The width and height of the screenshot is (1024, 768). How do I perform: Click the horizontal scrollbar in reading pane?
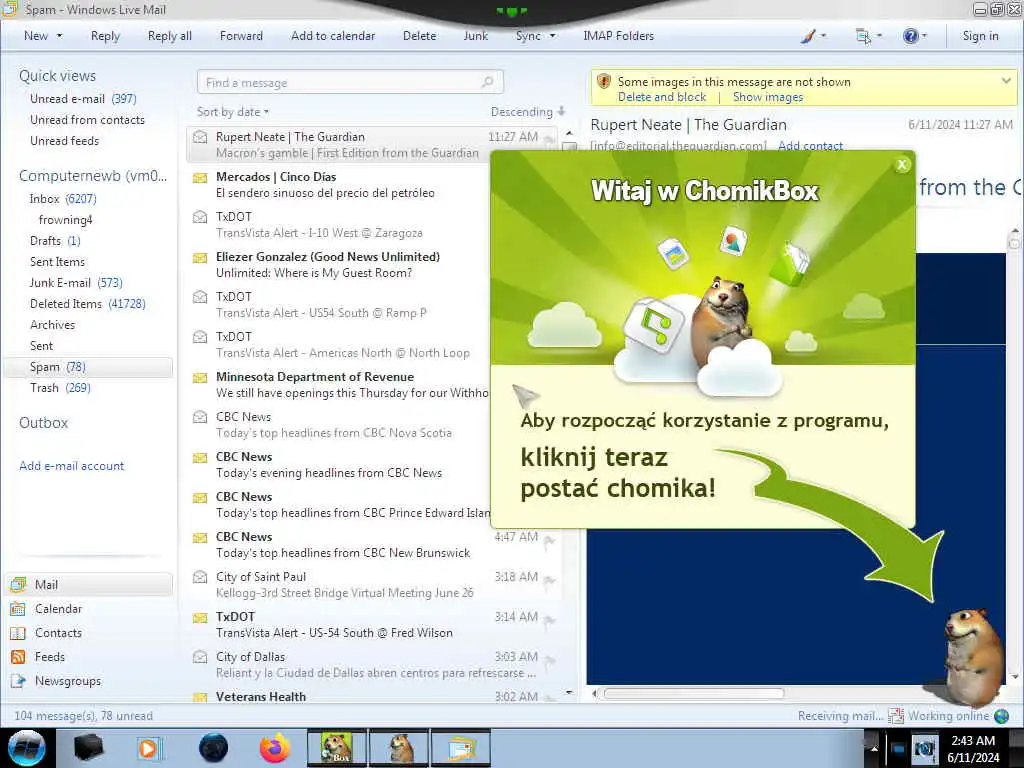coord(694,694)
